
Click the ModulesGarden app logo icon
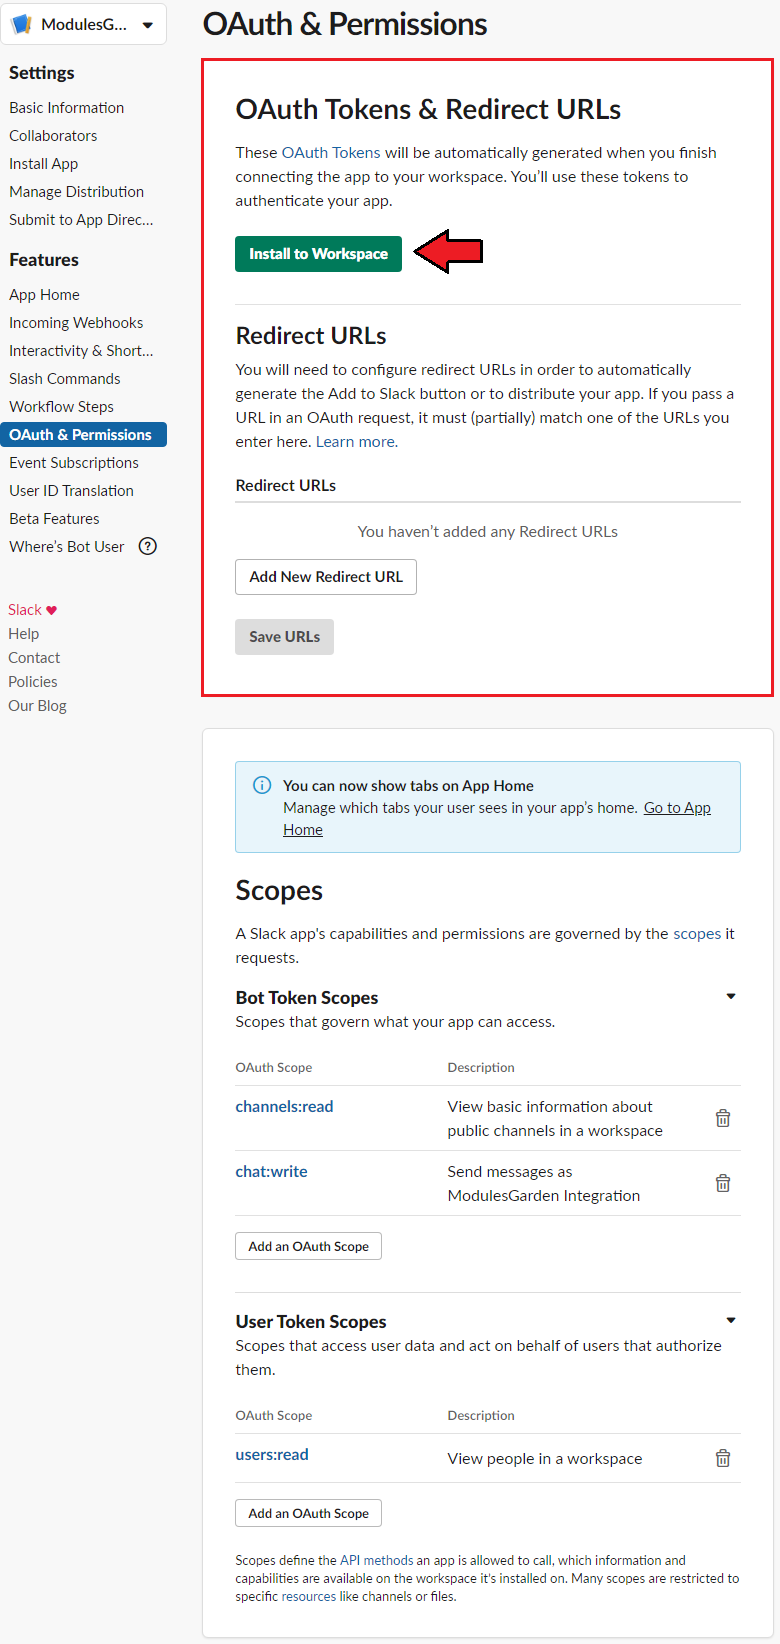[x=21, y=24]
